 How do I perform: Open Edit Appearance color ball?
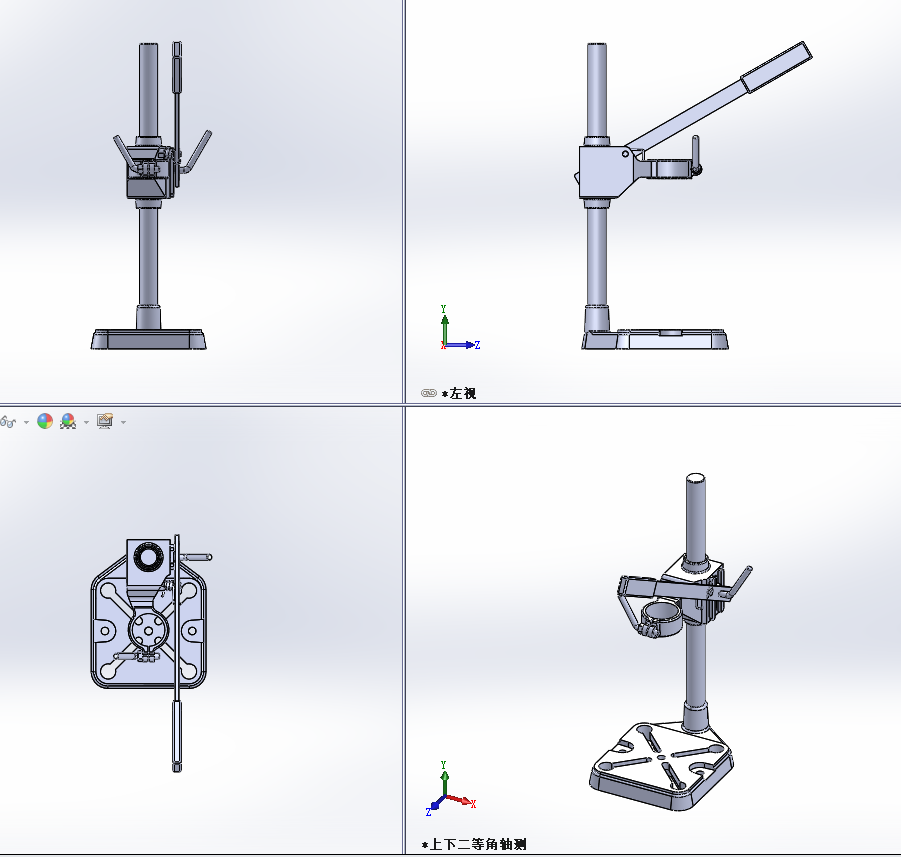(45, 421)
